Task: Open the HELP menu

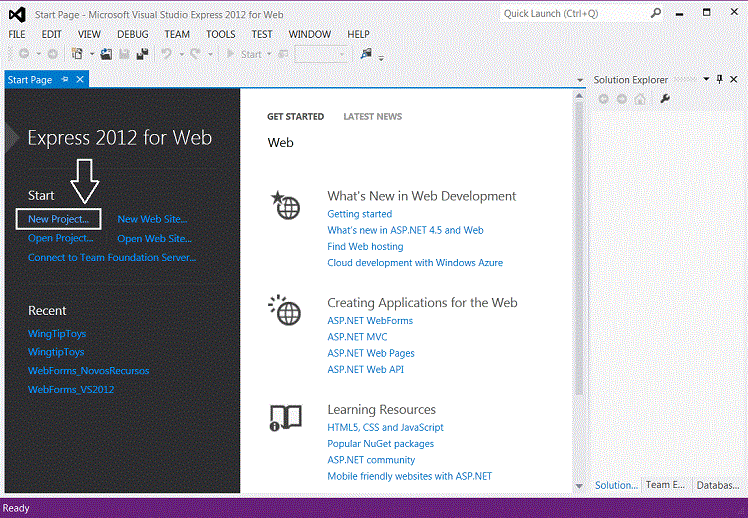Action: tap(358, 34)
